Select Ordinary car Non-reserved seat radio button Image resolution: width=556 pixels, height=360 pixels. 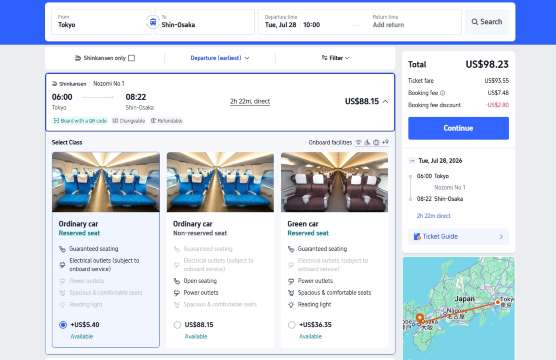[177, 325]
